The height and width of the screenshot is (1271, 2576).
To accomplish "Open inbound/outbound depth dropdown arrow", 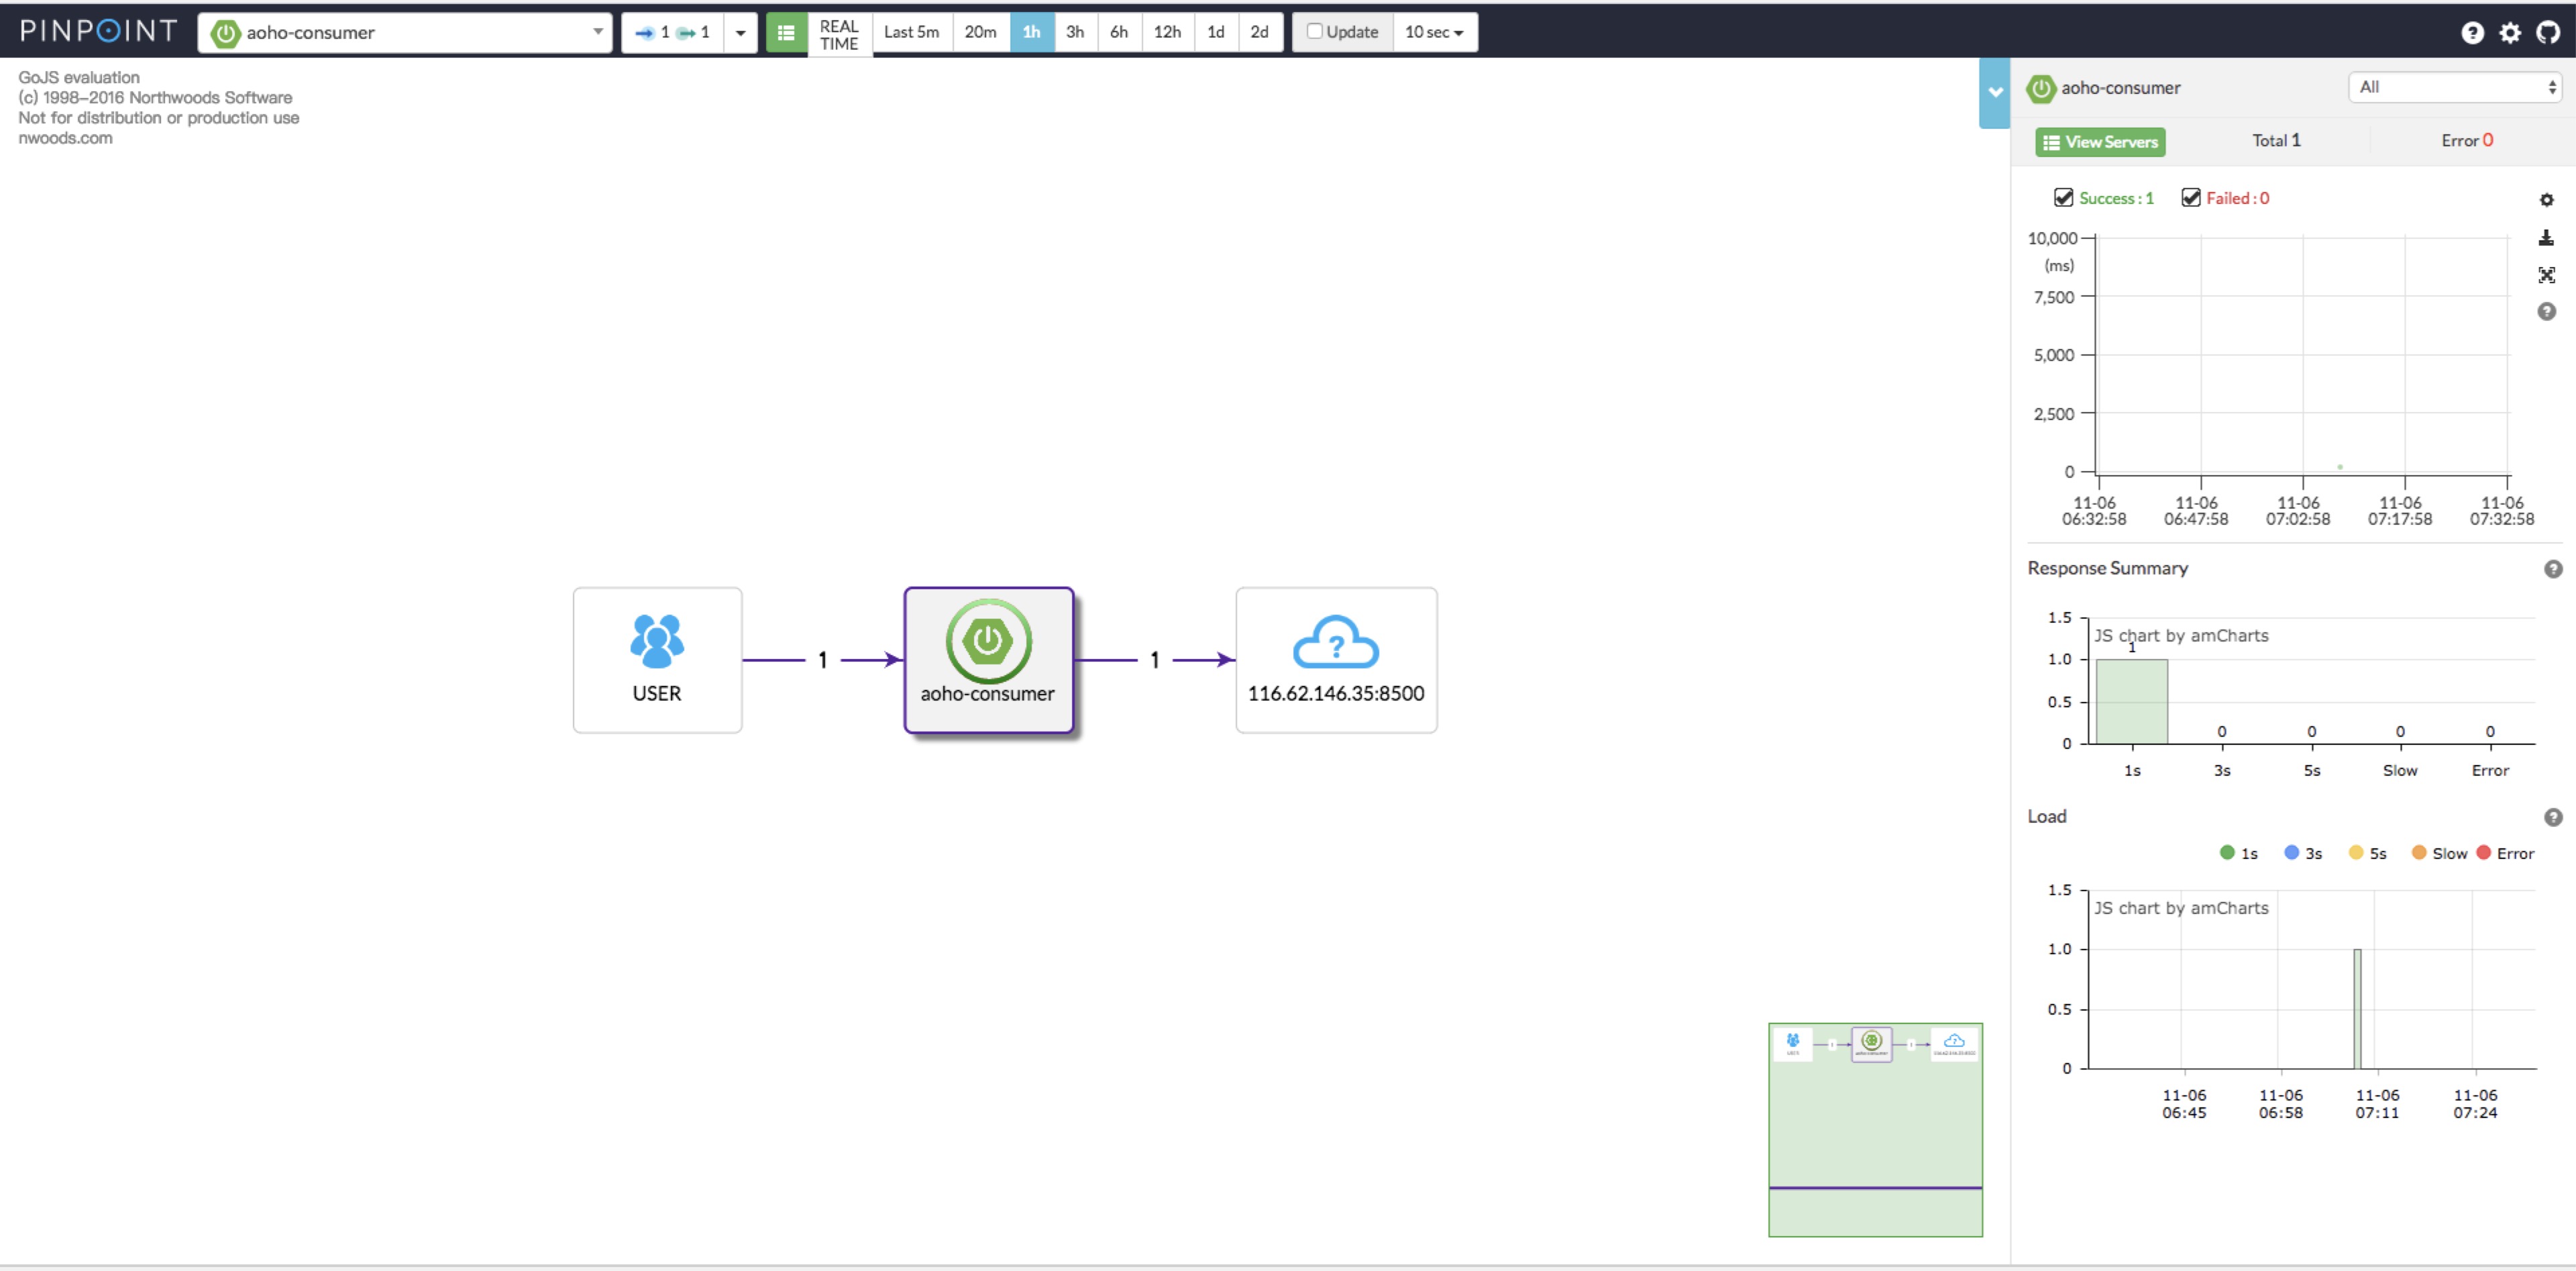I will (740, 32).
